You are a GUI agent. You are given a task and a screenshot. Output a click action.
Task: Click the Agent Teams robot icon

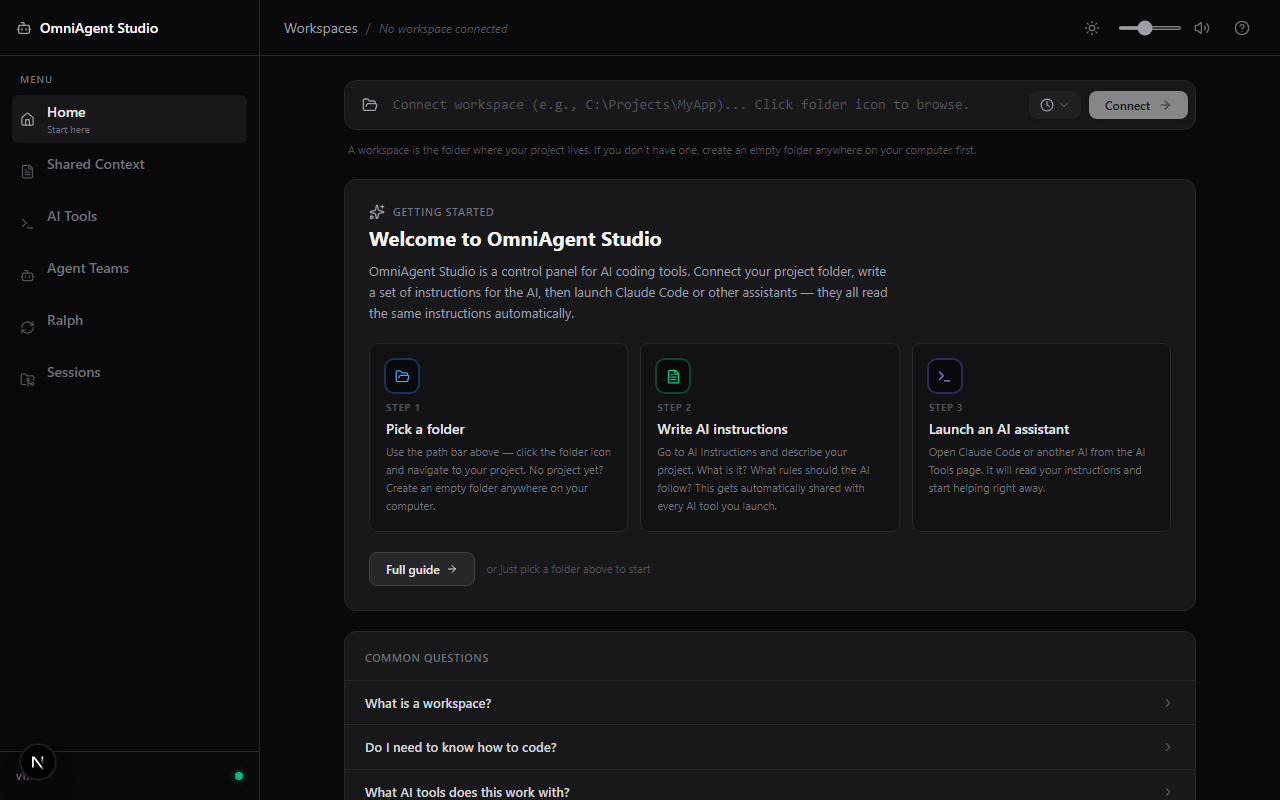[28, 276]
